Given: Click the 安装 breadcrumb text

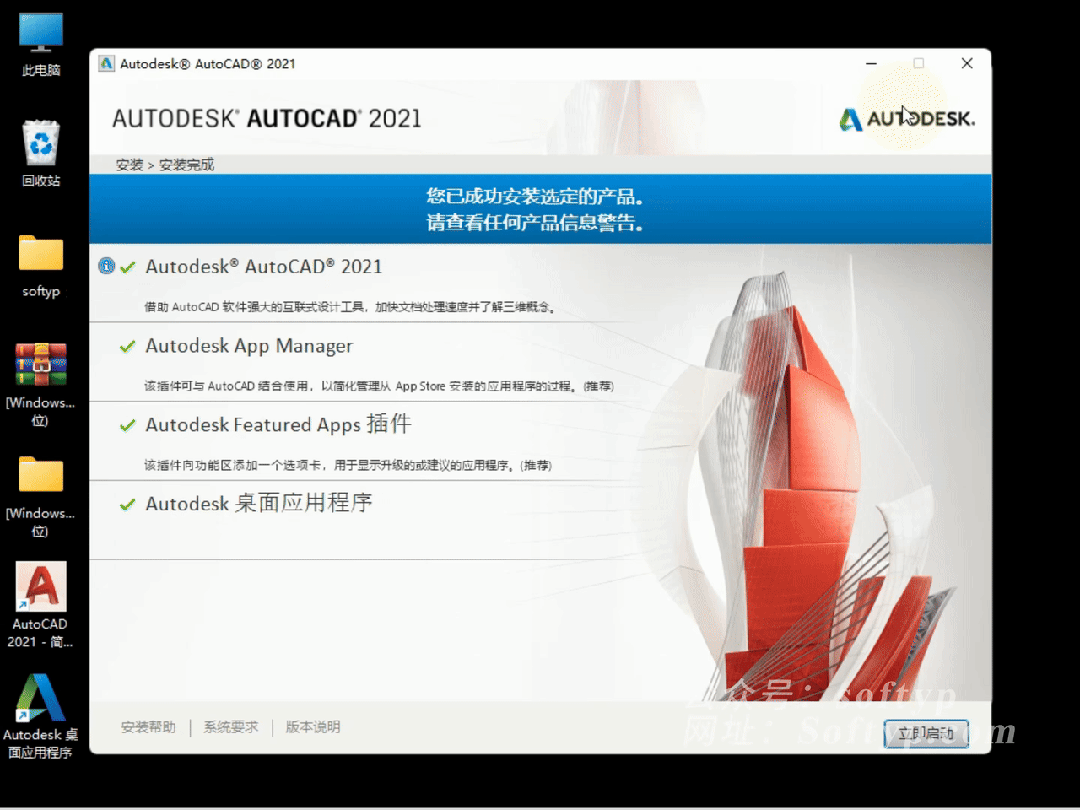Looking at the screenshot, I should point(129,165).
